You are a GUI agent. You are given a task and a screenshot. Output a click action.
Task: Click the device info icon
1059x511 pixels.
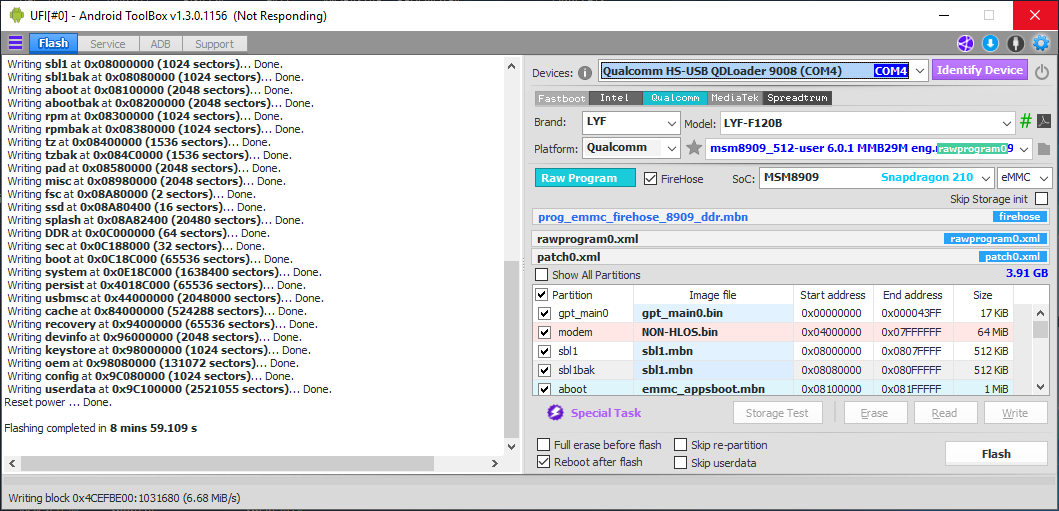tap(585, 73)
